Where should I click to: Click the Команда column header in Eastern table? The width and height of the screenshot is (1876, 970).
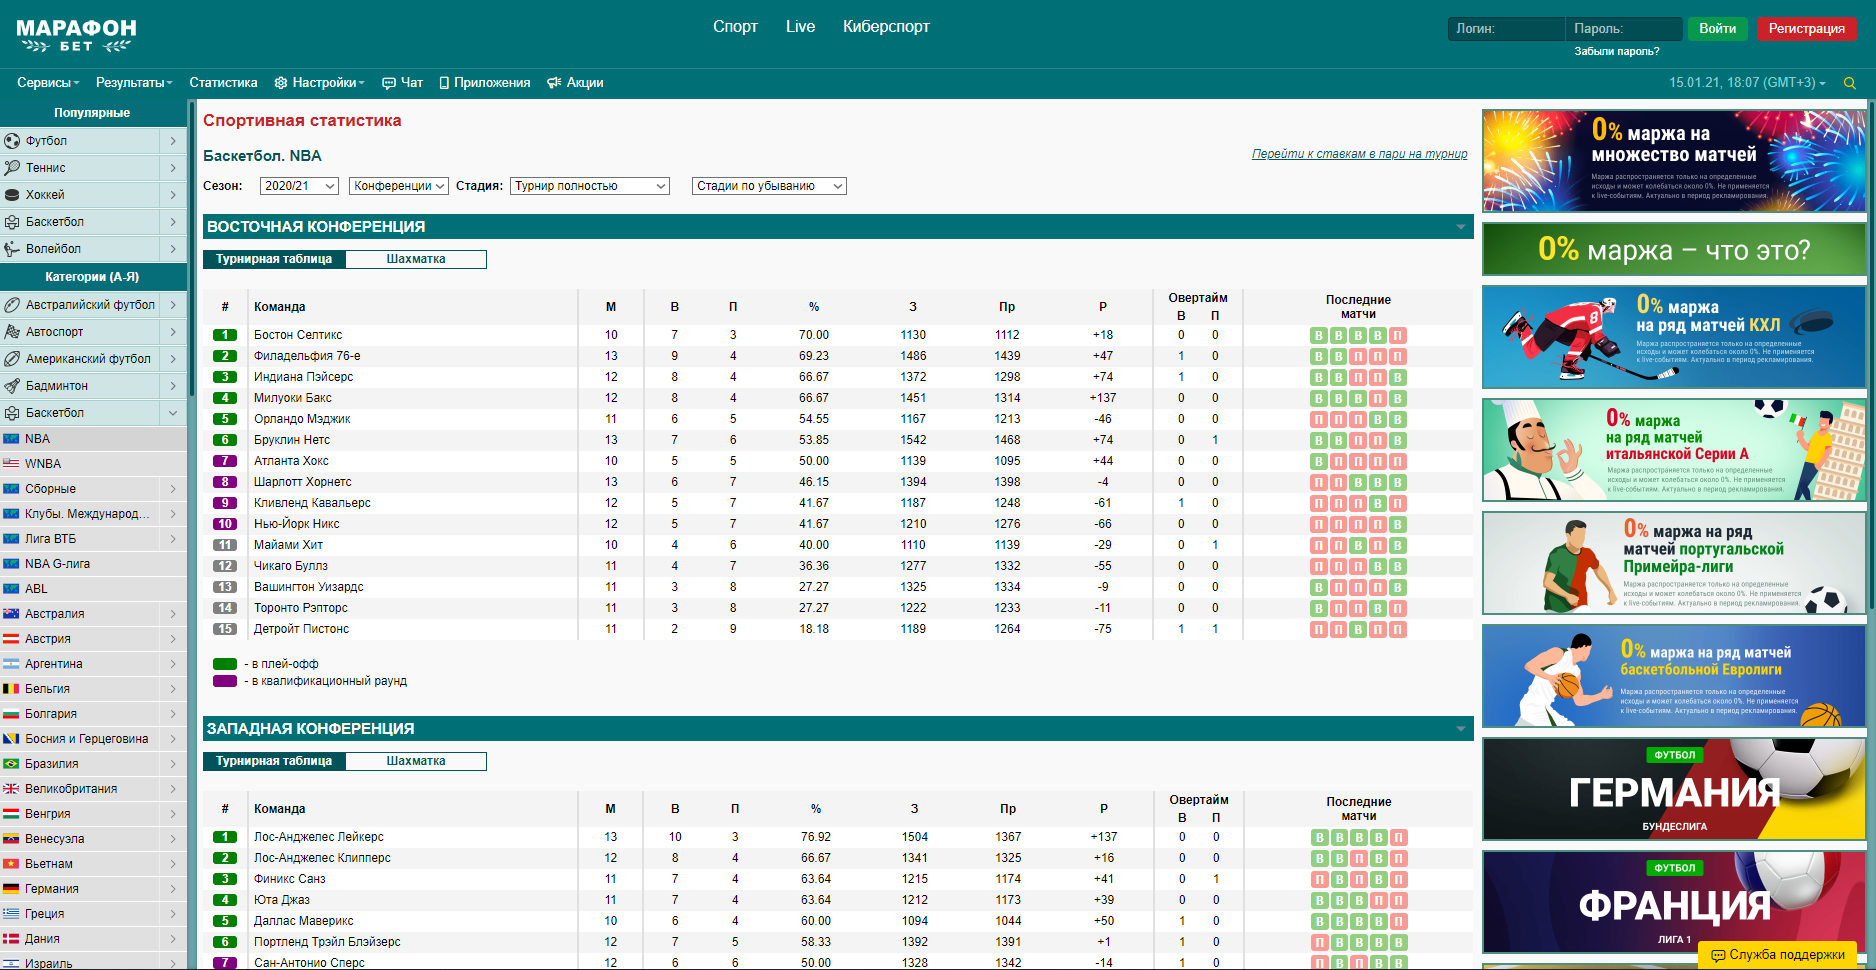point(279,307)
